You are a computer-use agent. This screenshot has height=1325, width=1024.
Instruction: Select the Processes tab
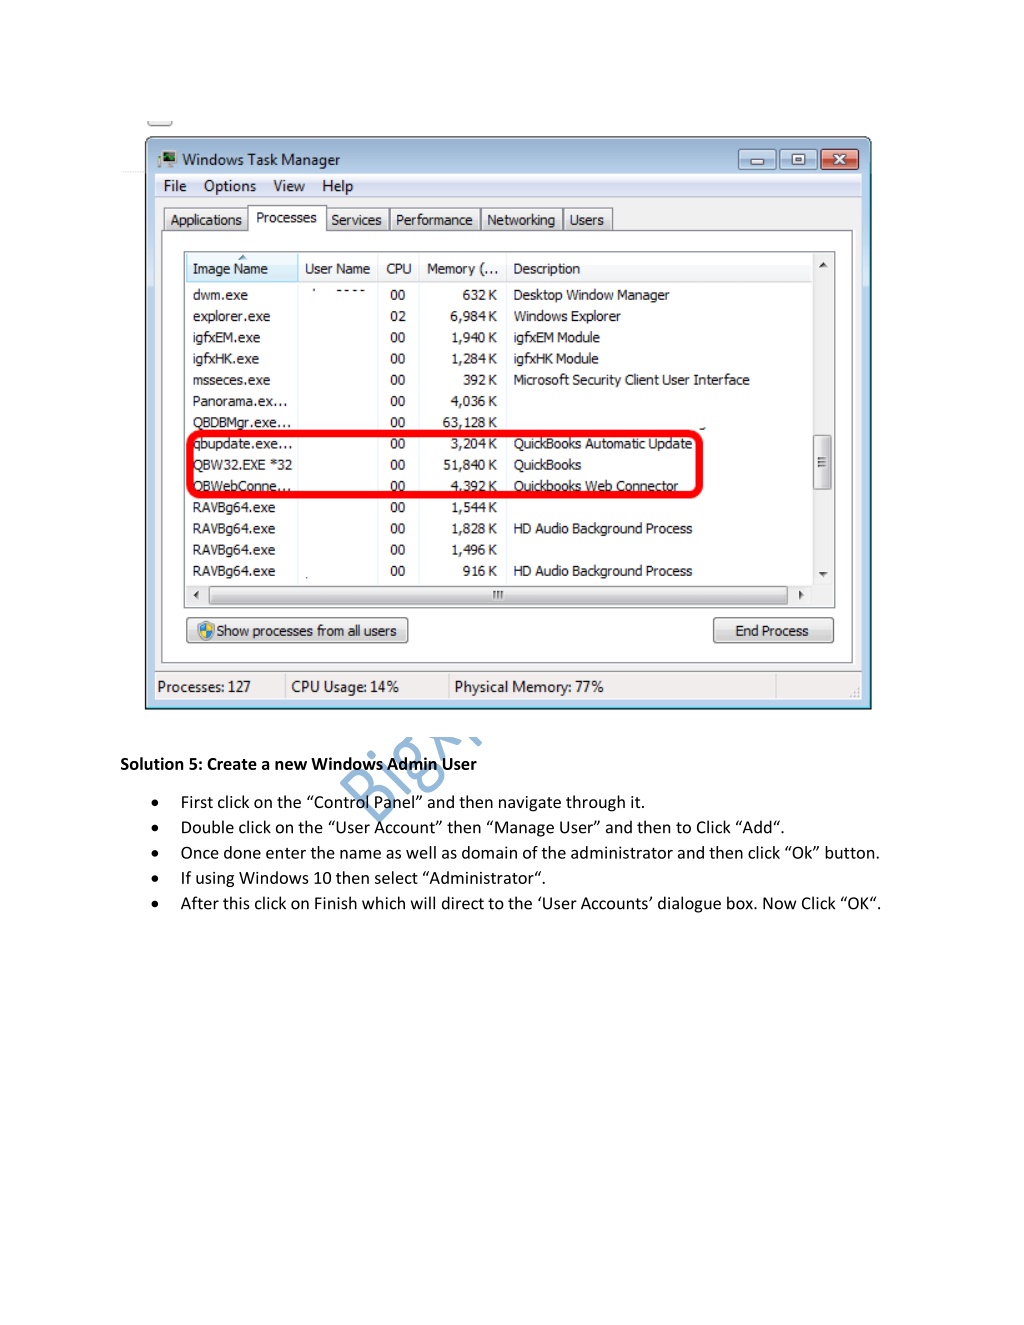(x=286, y=218)
